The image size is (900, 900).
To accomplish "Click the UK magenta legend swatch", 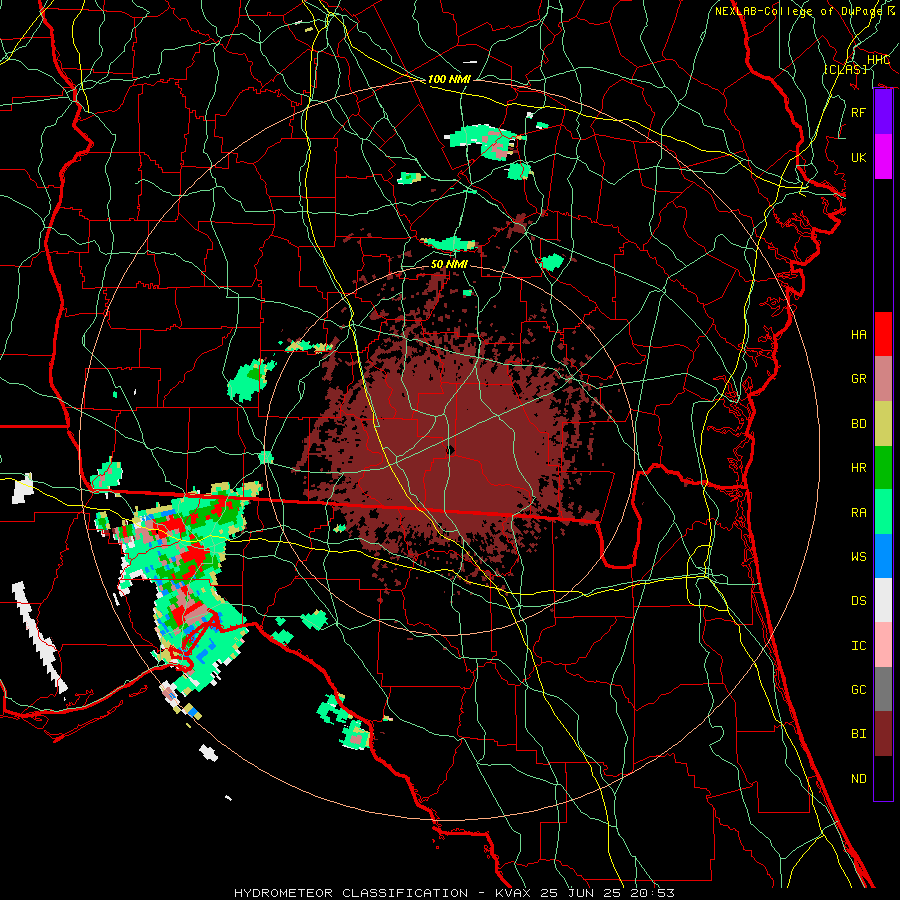I will [883, 157].
